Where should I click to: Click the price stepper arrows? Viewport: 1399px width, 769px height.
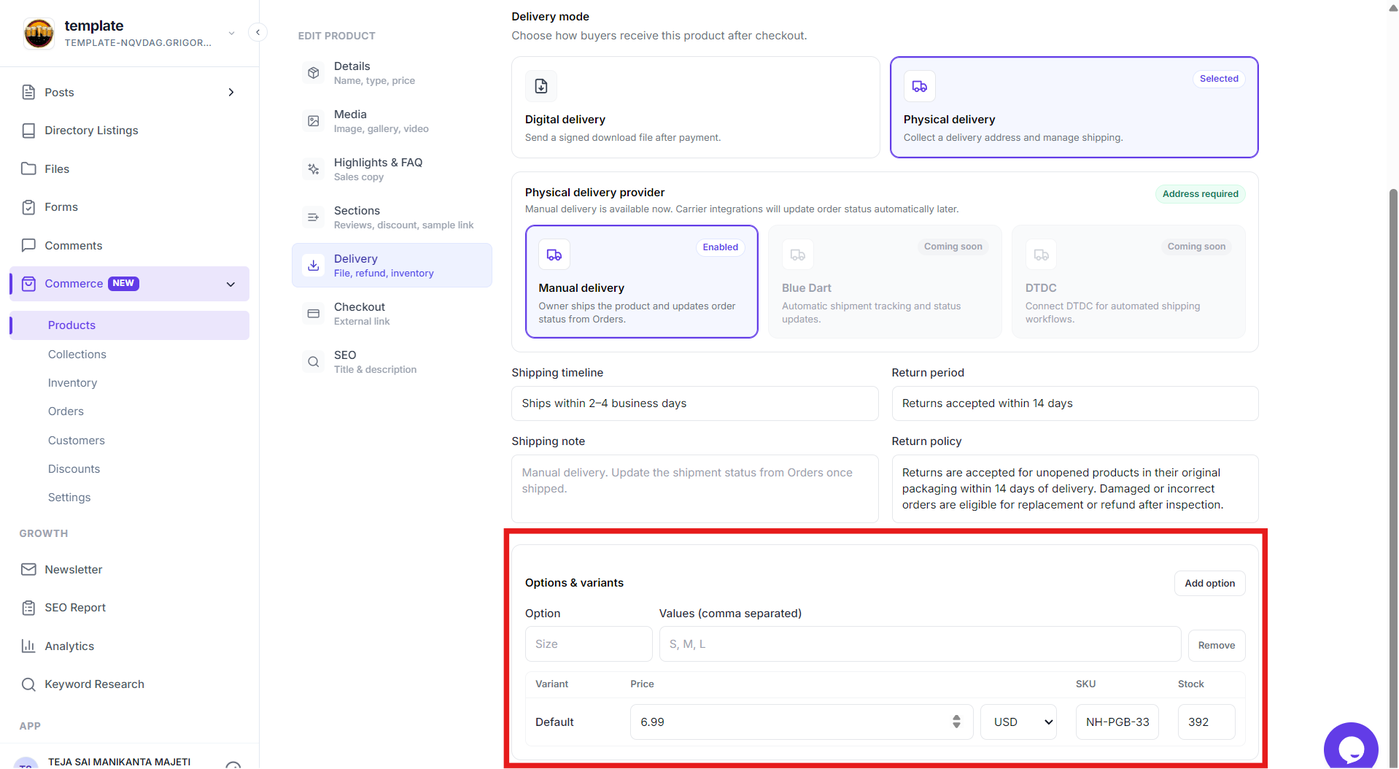[956, 722]
